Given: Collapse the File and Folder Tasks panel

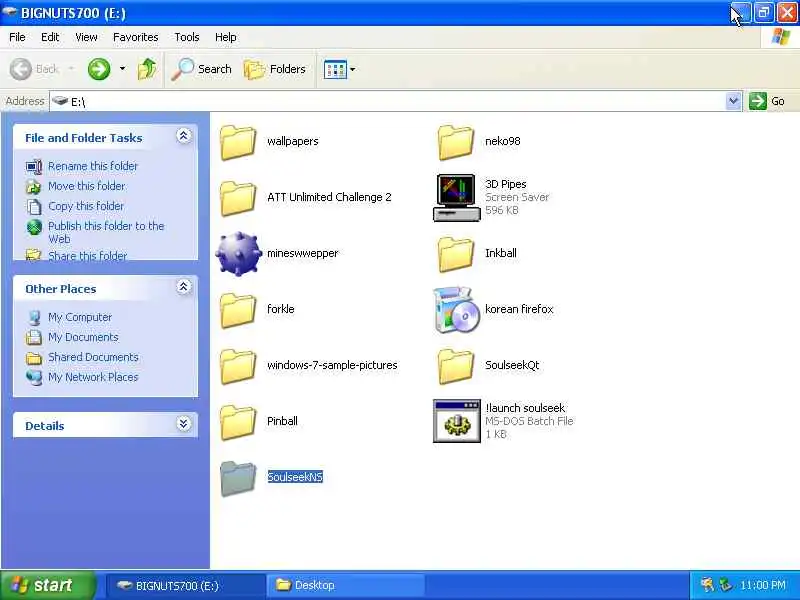Looking at the screenshot, I should point(184,136).
